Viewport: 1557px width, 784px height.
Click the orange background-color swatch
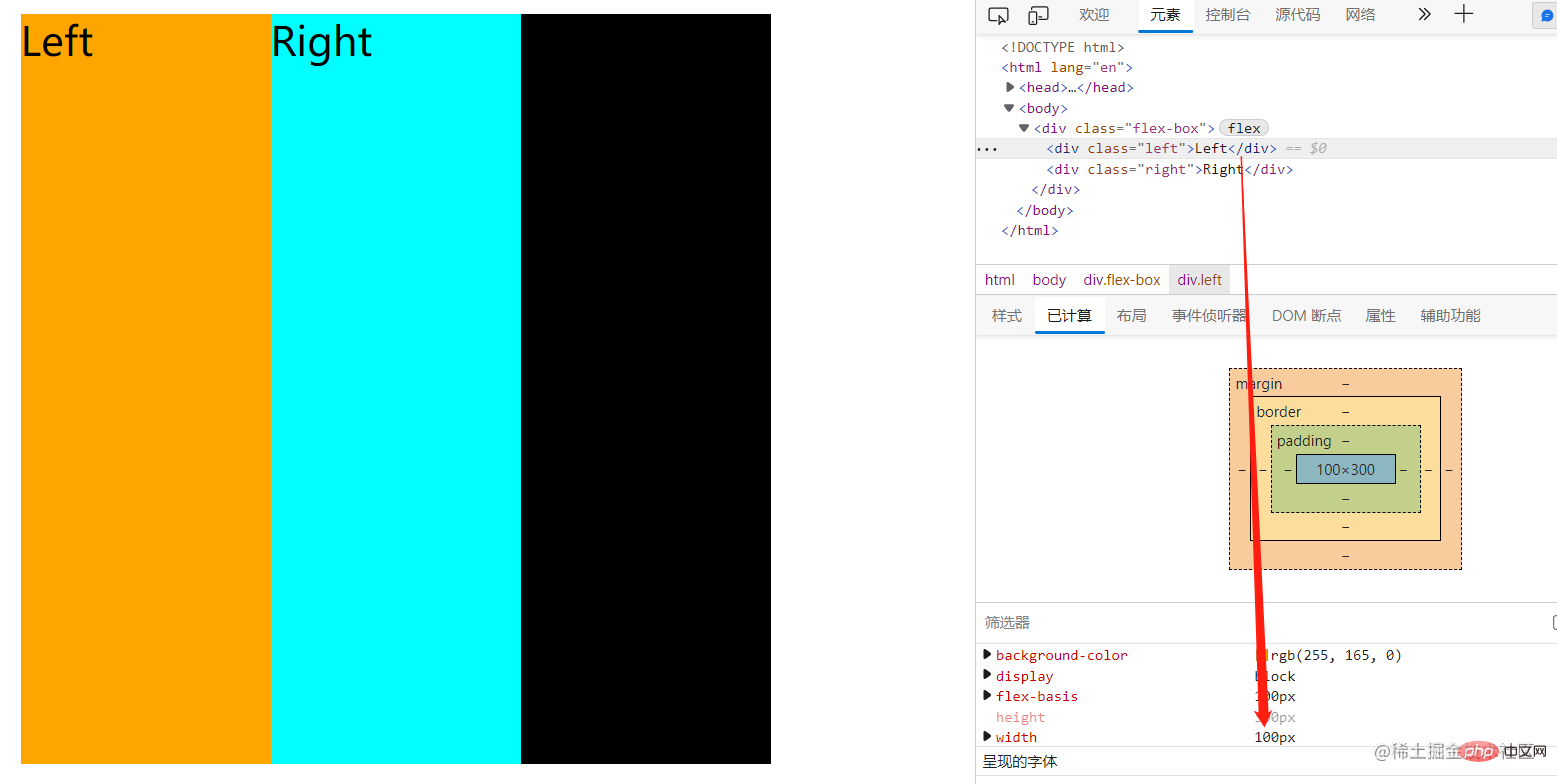point(1262,655)
